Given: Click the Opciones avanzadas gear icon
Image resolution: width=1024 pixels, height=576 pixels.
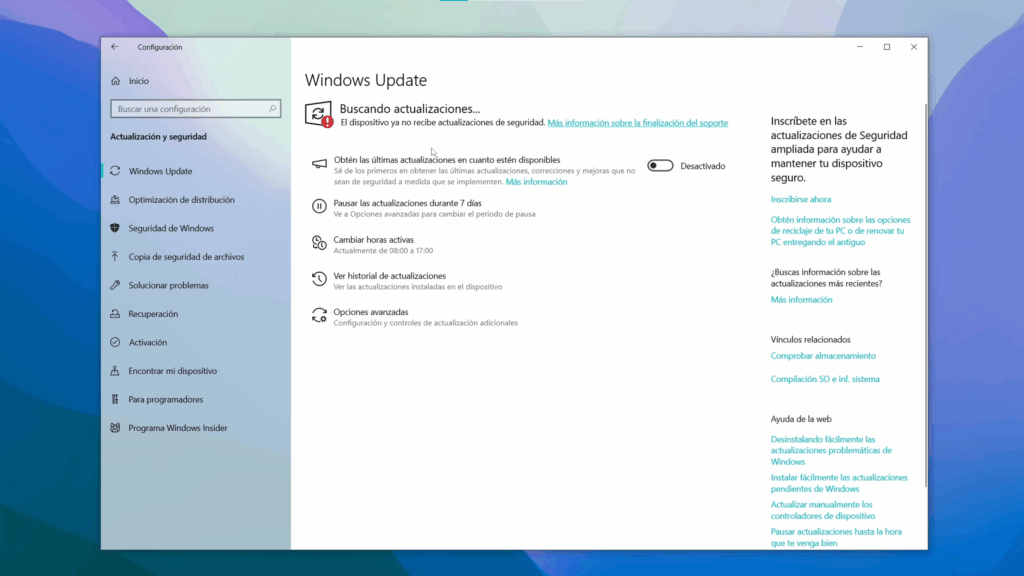Looking at the screenshot, I should tap(319, 315).
